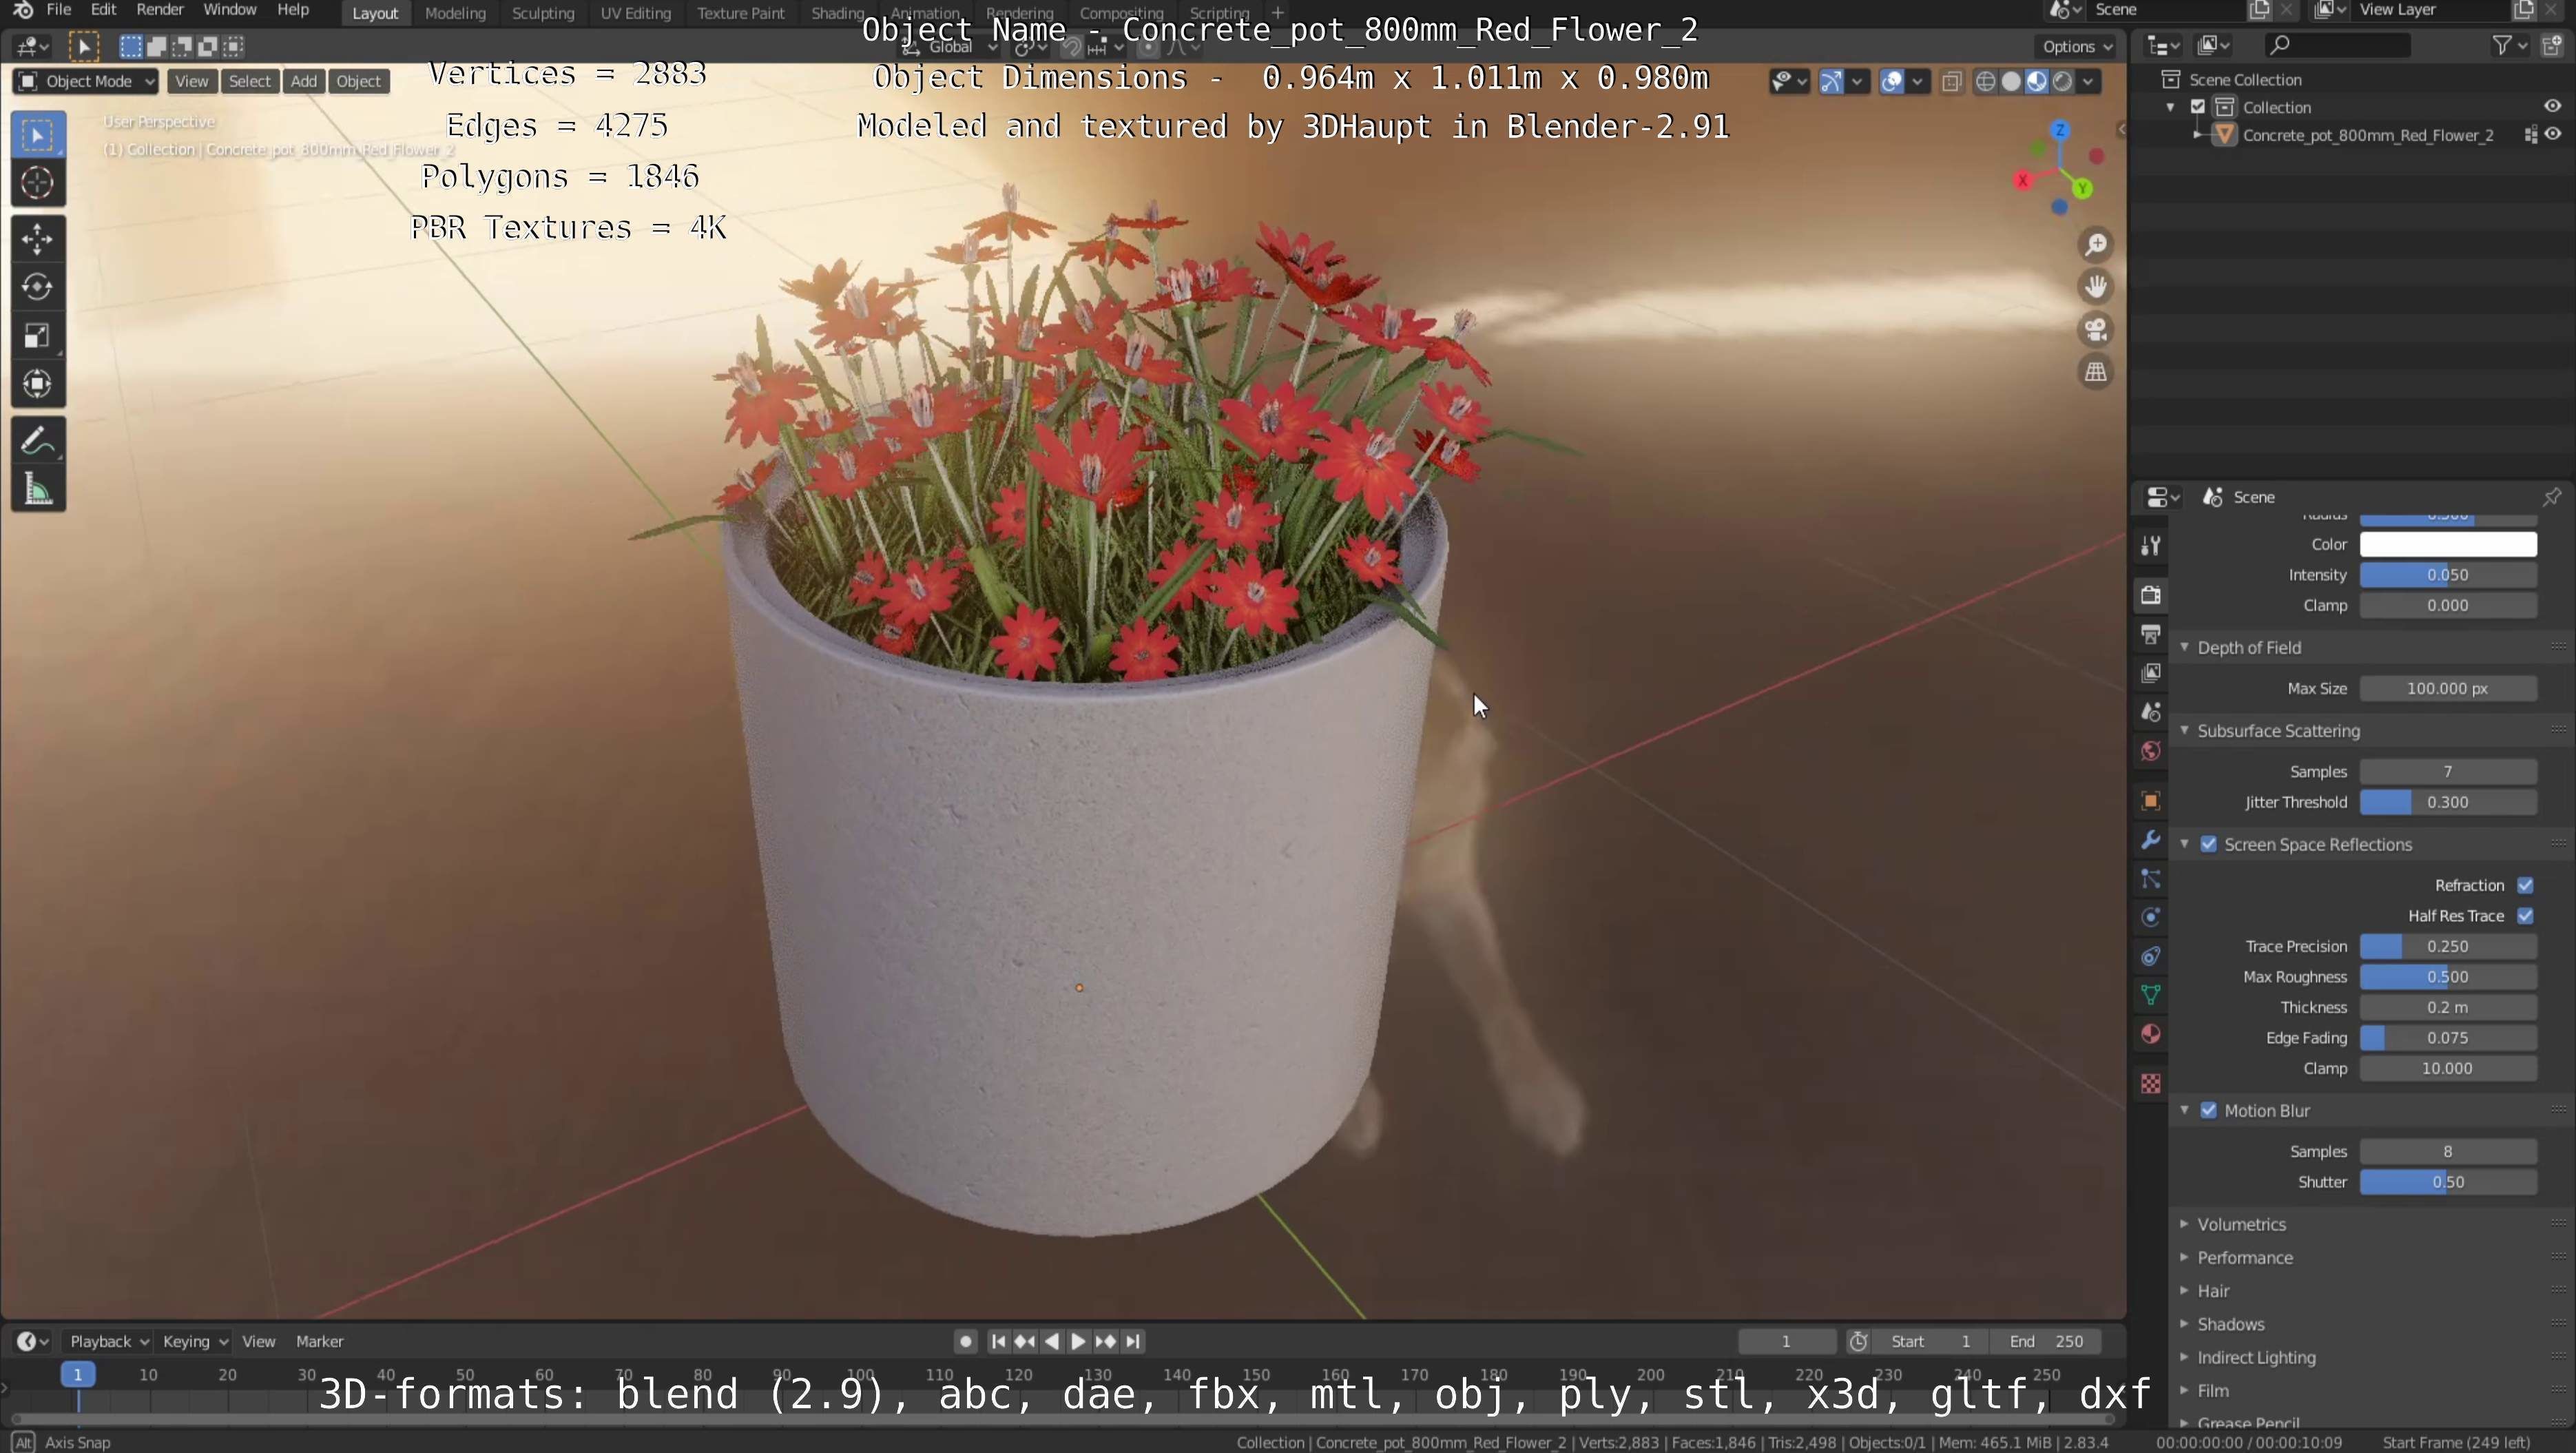
Task: Open the Render menu
Action: (x=160, y=10)
